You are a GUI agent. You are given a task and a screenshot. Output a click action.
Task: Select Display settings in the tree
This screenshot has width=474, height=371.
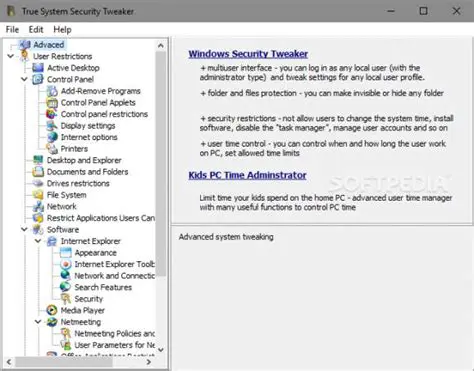point(88,126)
